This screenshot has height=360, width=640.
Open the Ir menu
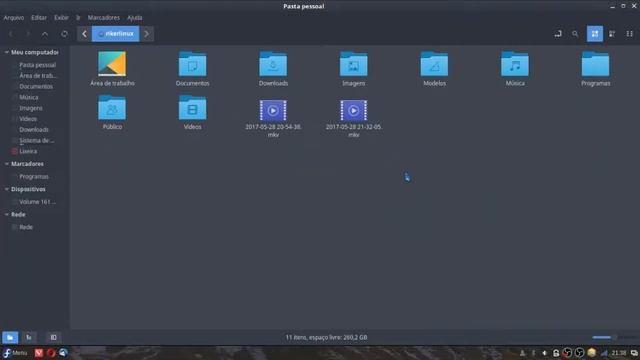tap(78, 18)
